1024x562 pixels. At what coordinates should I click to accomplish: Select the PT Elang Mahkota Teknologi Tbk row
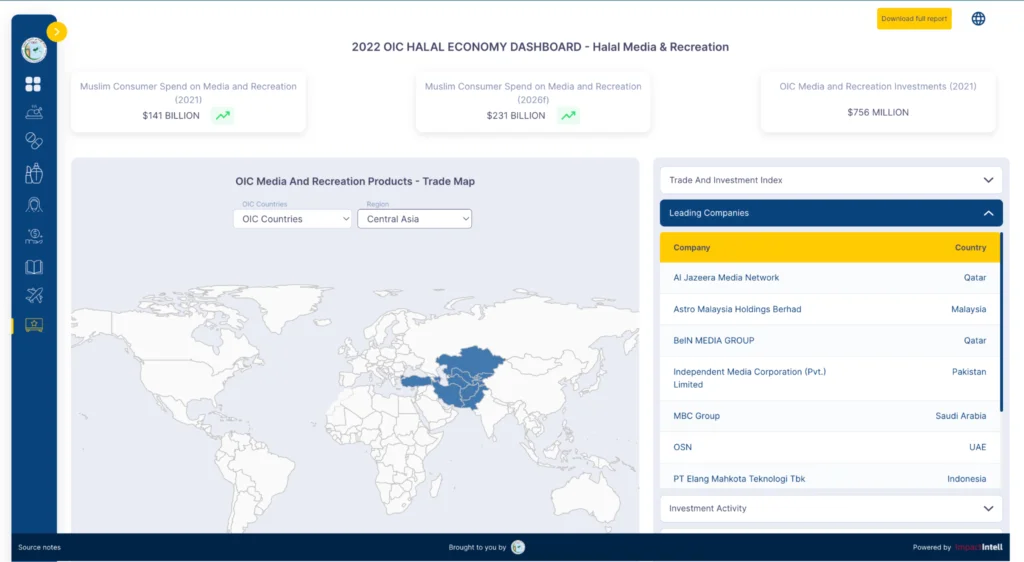[829, 478]
